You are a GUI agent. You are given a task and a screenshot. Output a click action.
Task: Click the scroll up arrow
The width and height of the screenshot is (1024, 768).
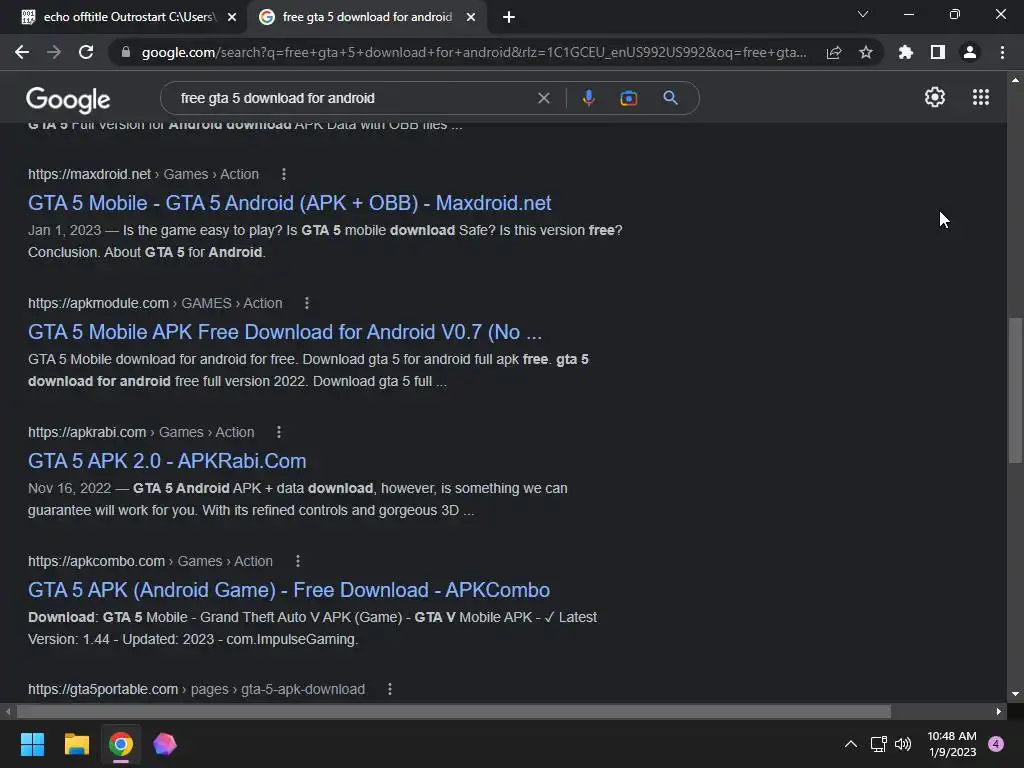pyautogui.click(x=1015, y=80)
